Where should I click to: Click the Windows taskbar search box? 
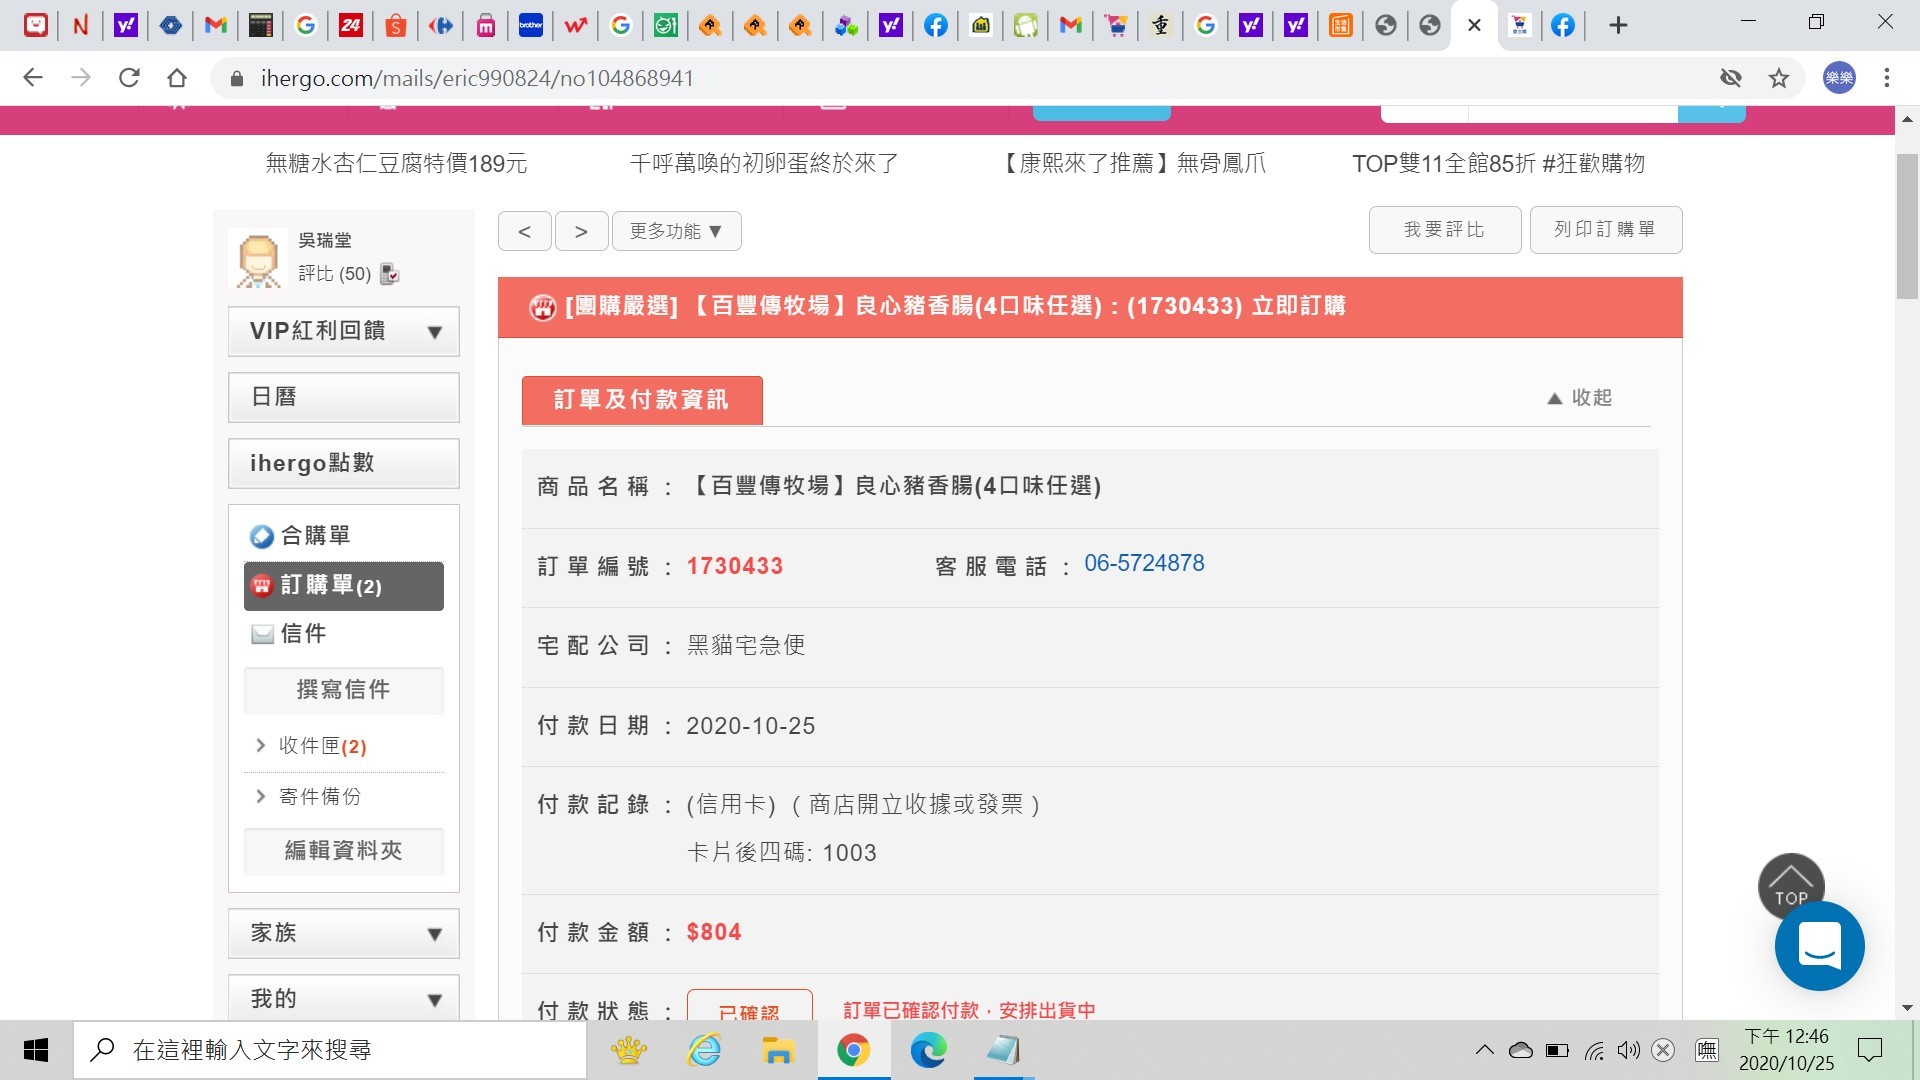pyautogui.click(x=330, y=1050)
